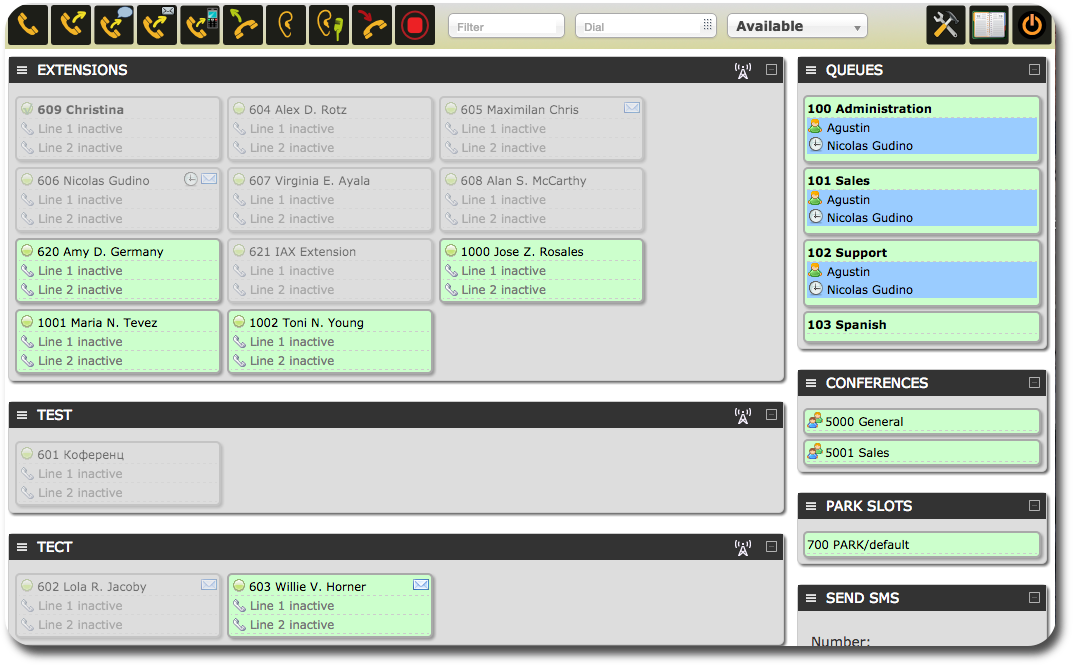The image size is (1073, 665).
Task: Collapse the QUEUES panel with its minimize box
Action: 1034,70
